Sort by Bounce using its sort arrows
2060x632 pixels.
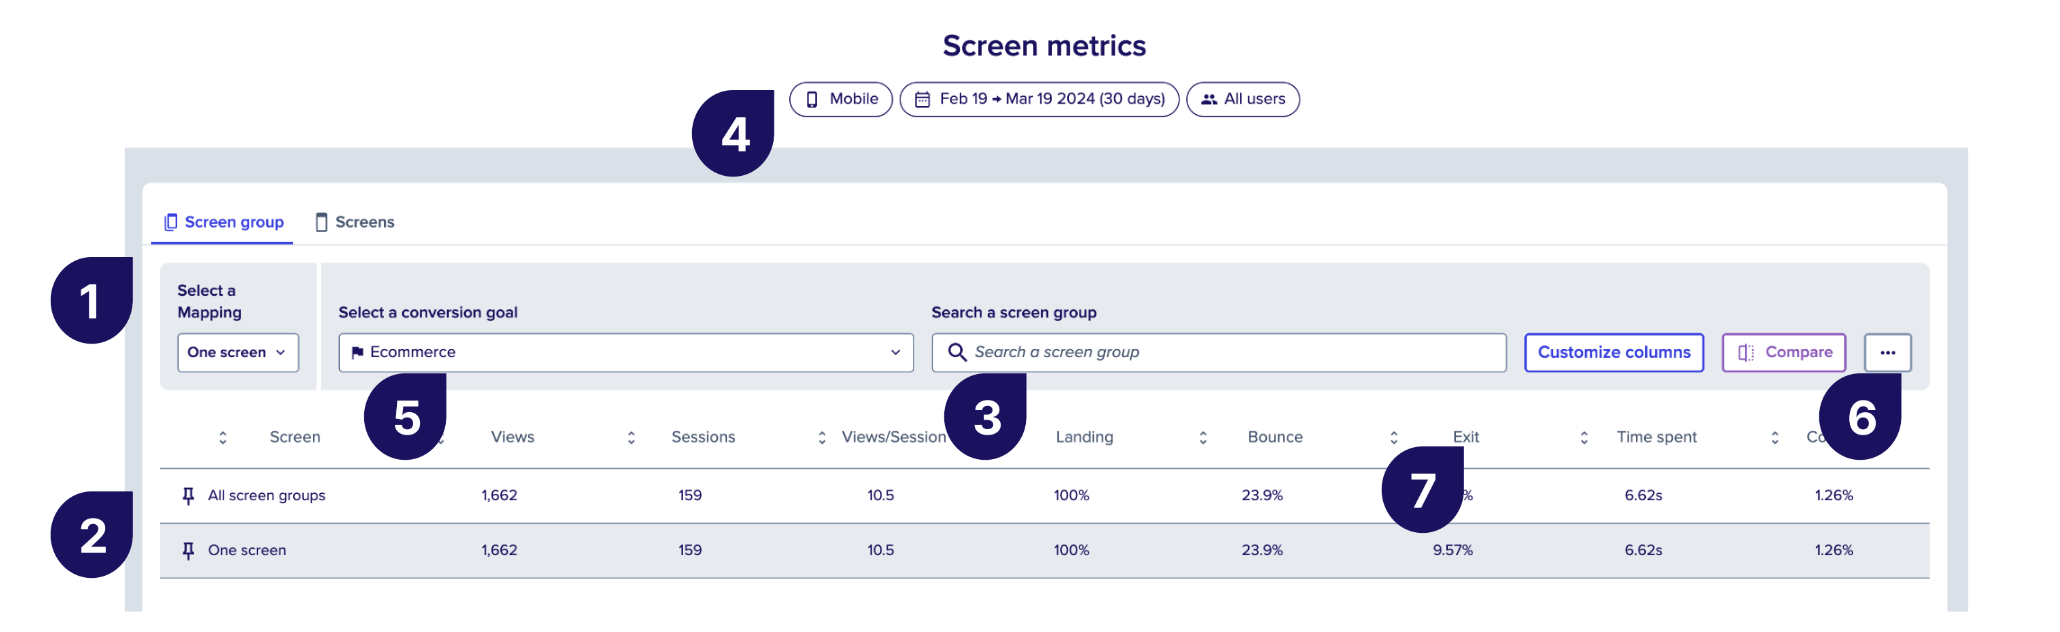pos(1203,438)
